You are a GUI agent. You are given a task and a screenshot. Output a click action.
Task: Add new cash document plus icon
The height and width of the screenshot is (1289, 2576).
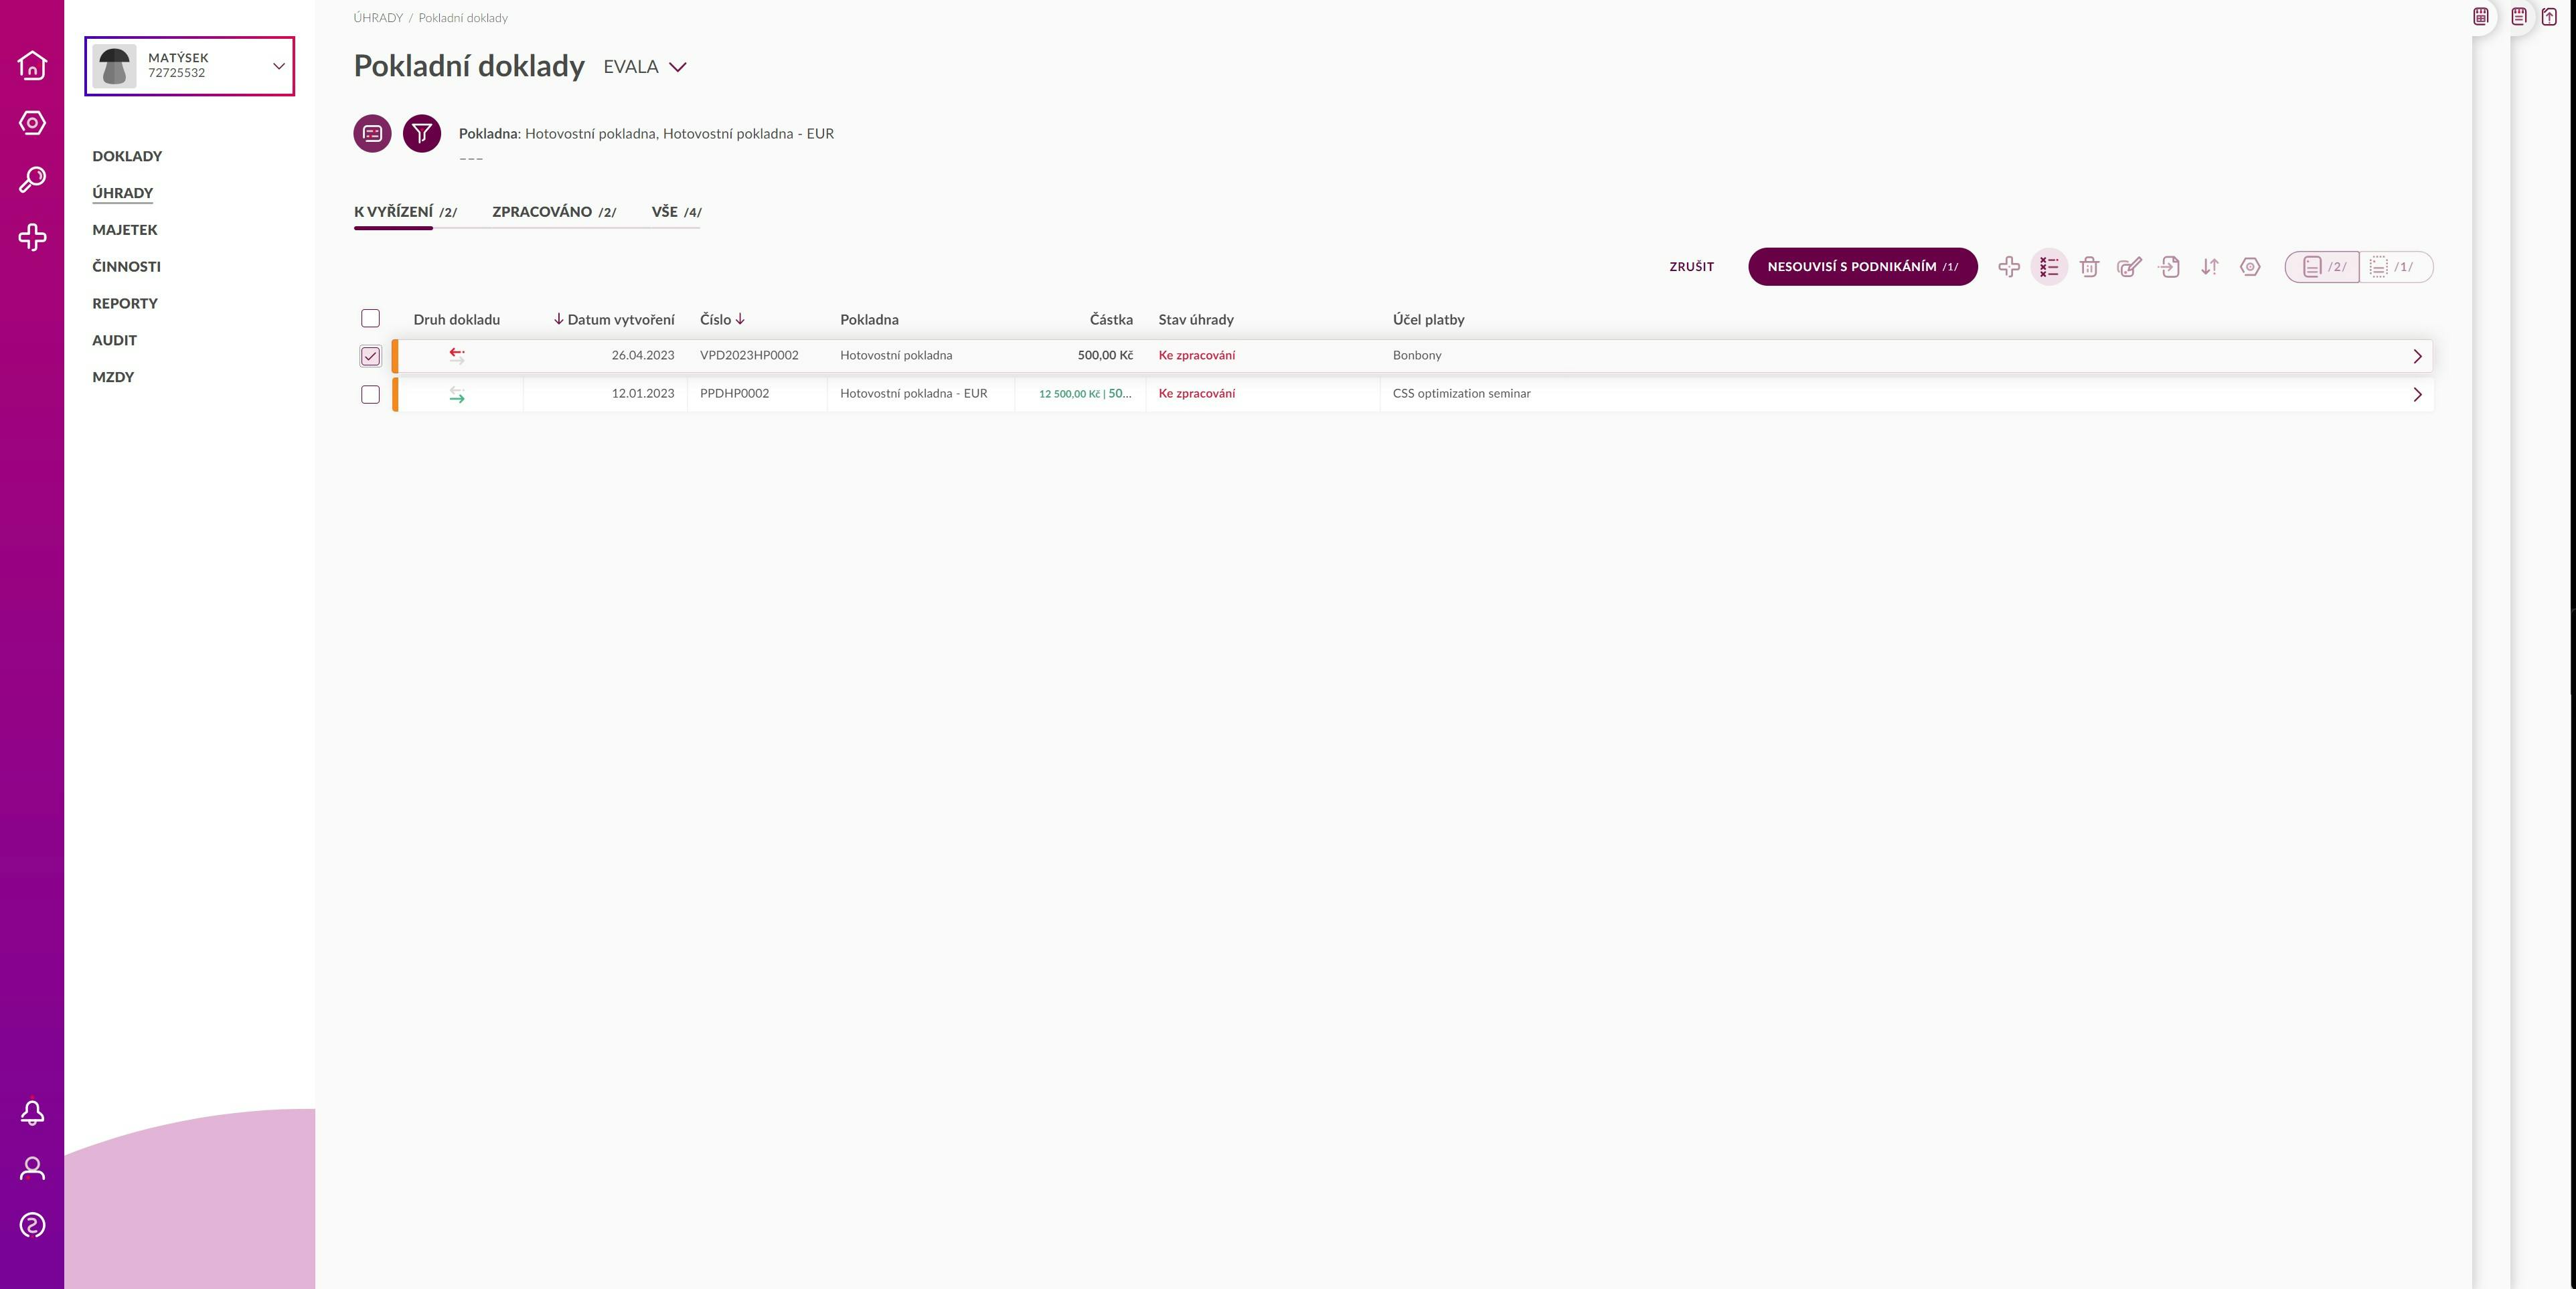click(2009, 267)
